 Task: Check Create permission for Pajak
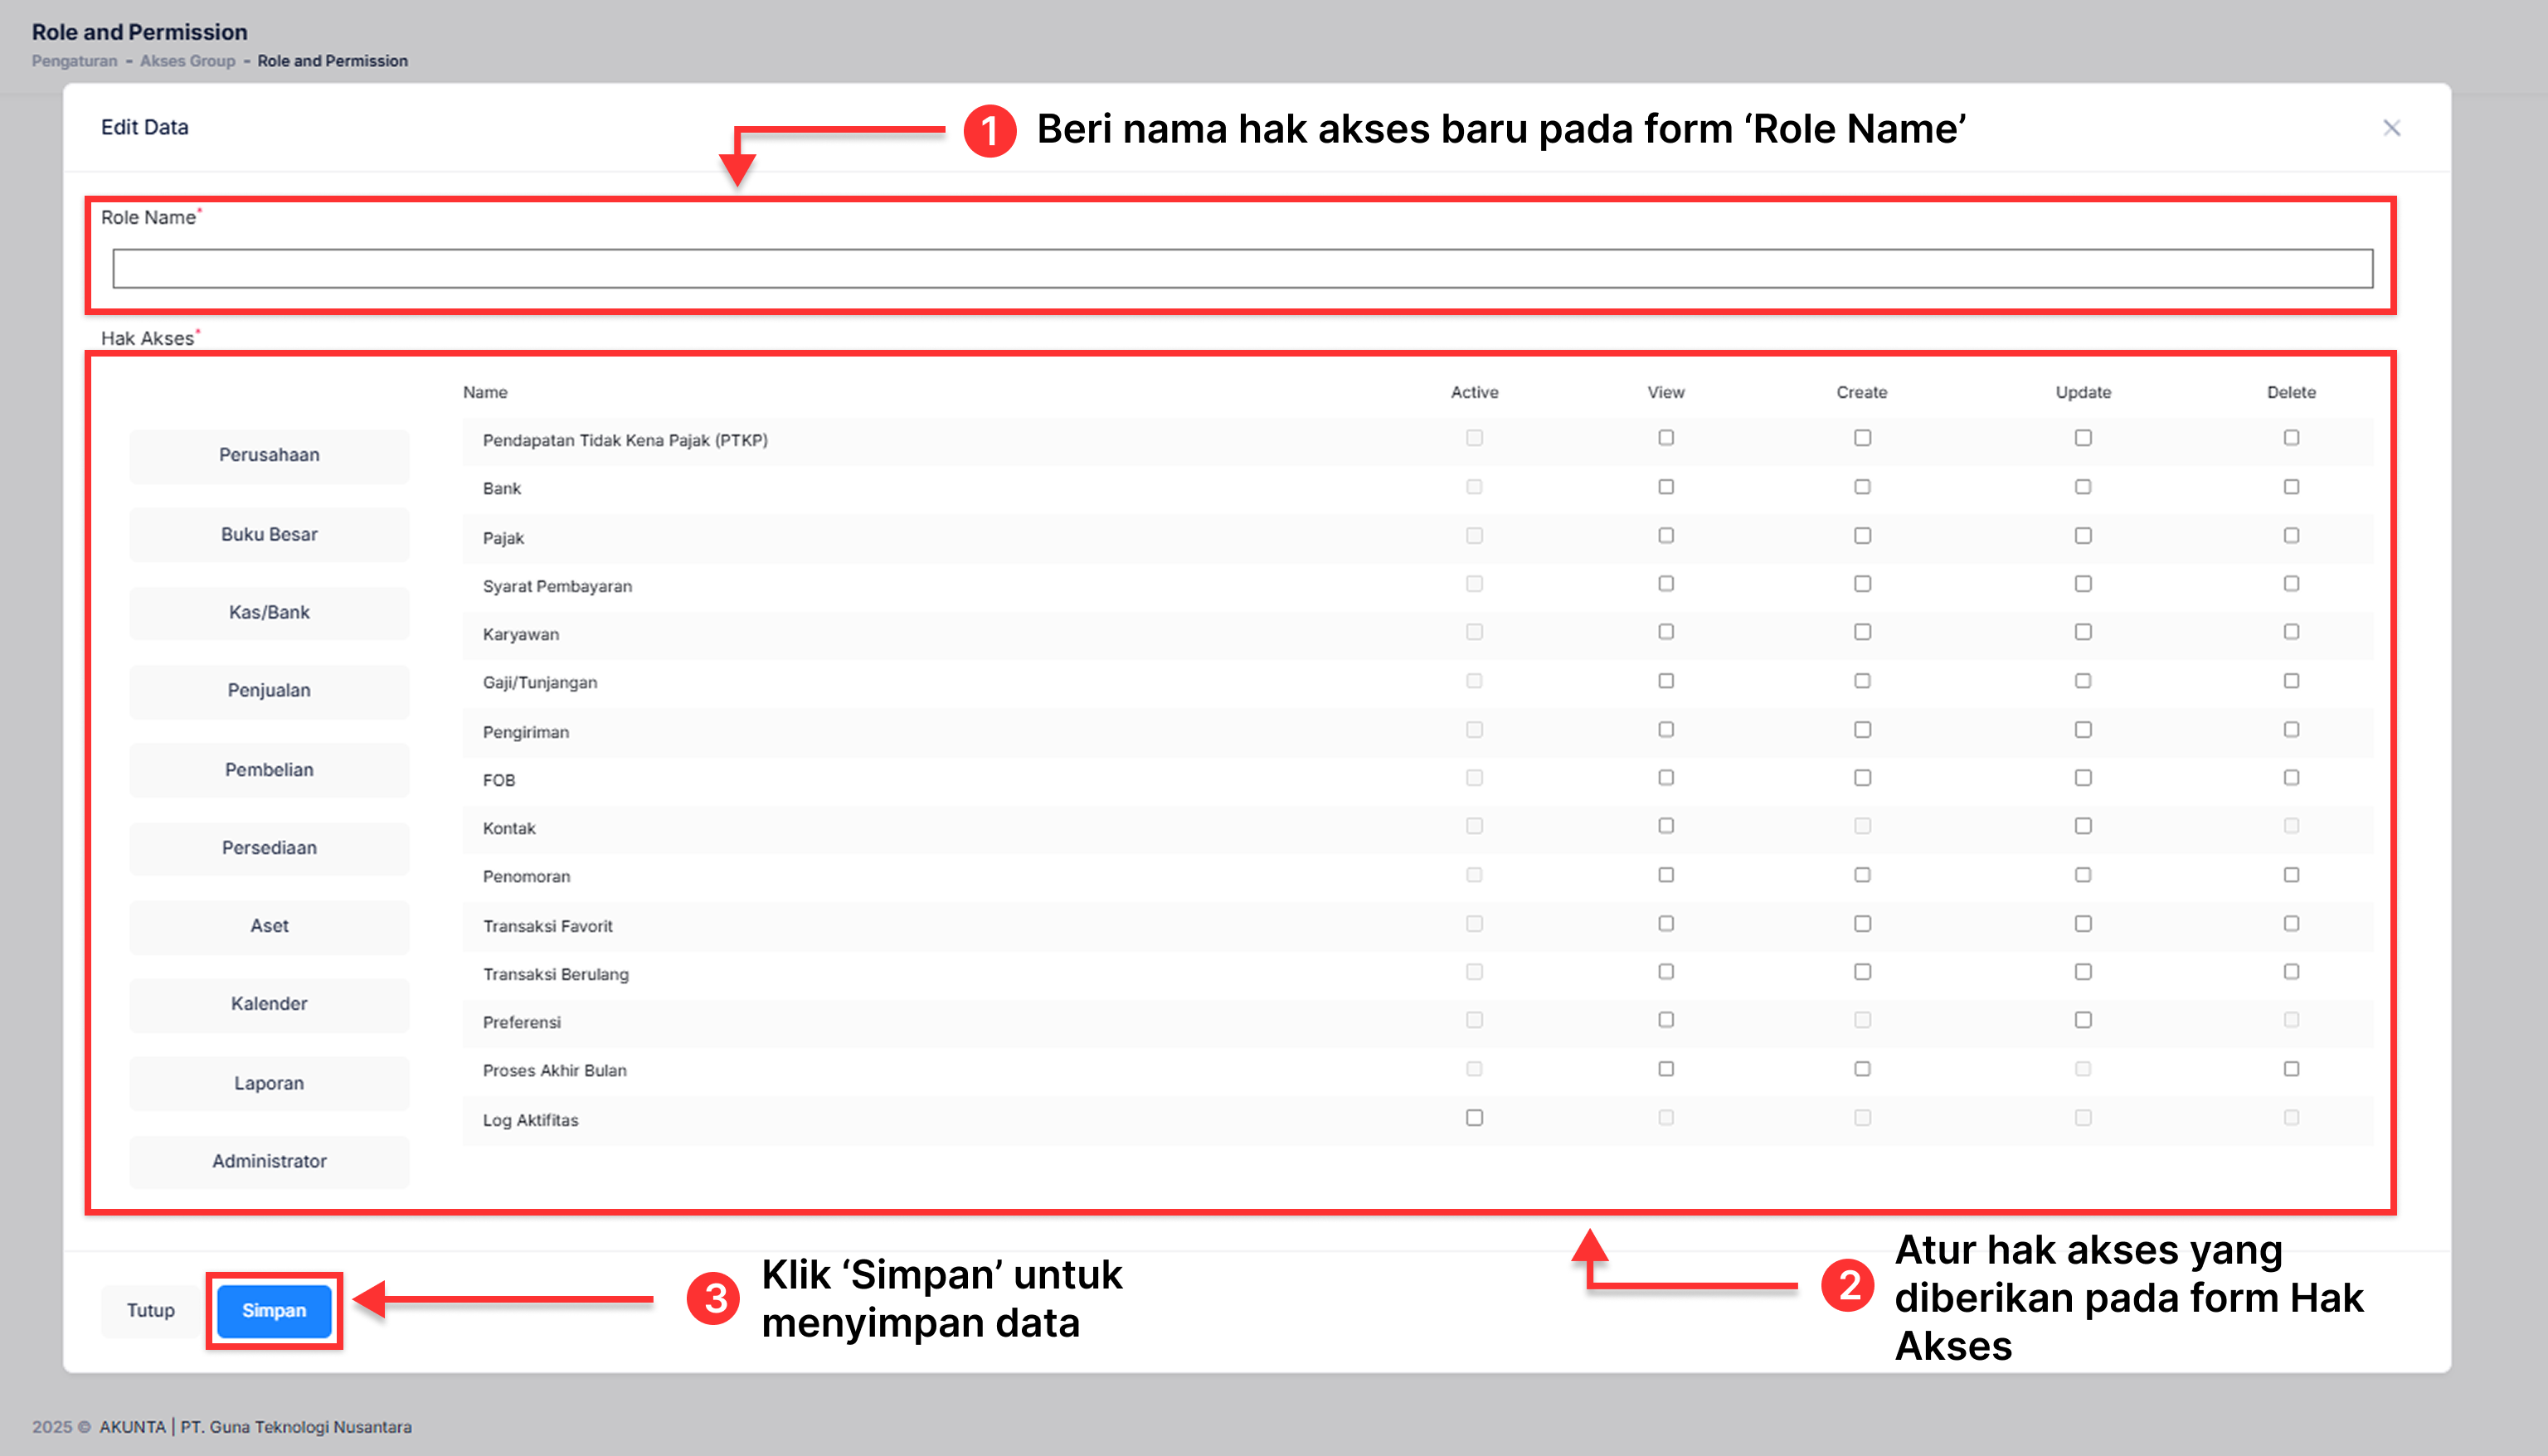point(1862,535)
